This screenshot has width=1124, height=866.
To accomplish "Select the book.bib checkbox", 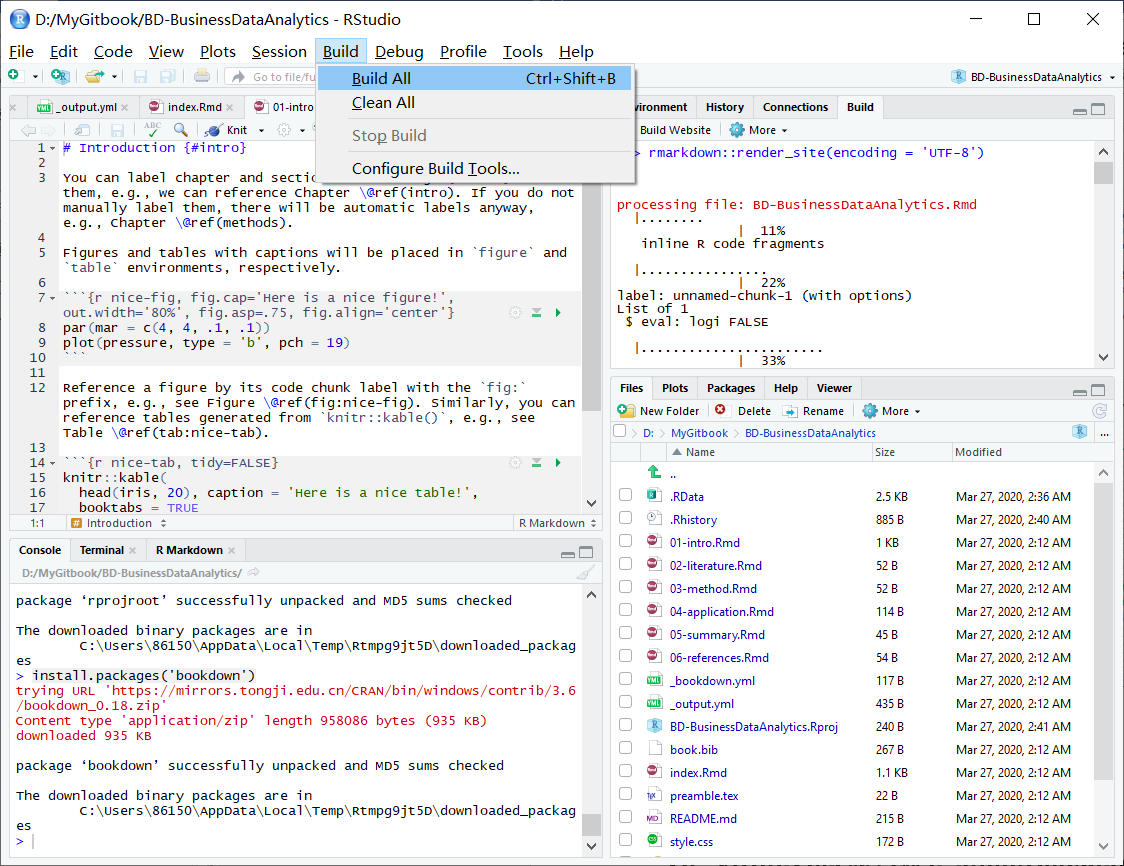I will 626,748.
